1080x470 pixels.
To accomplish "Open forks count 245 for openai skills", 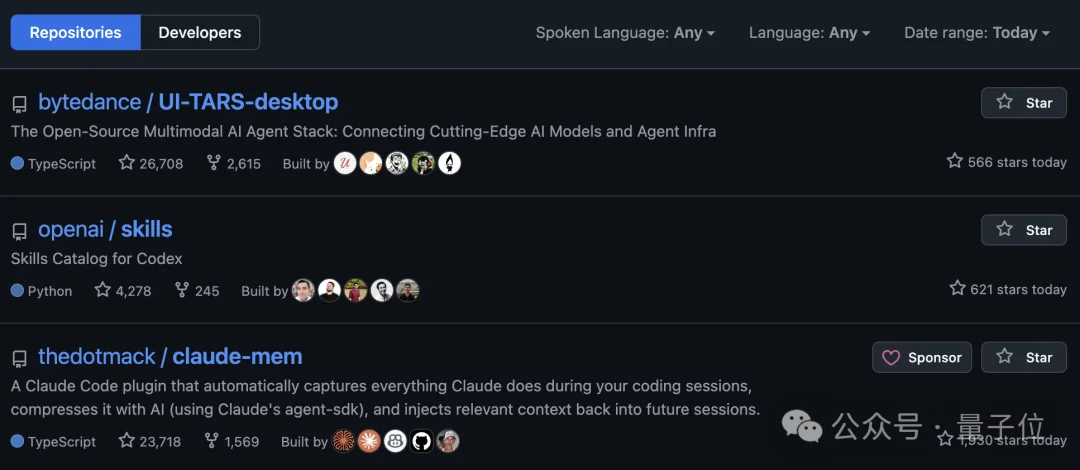I will 197,291.
